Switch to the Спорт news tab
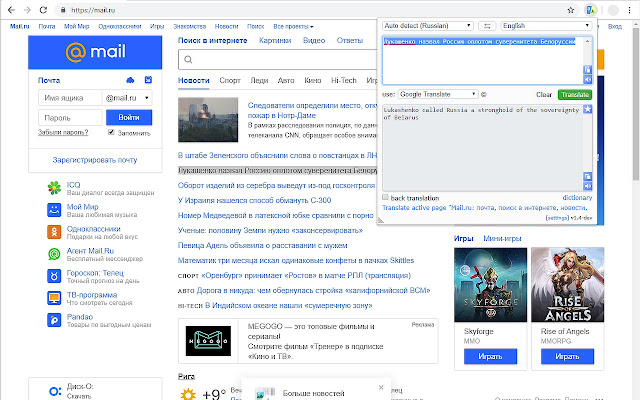 pos(229,78)
